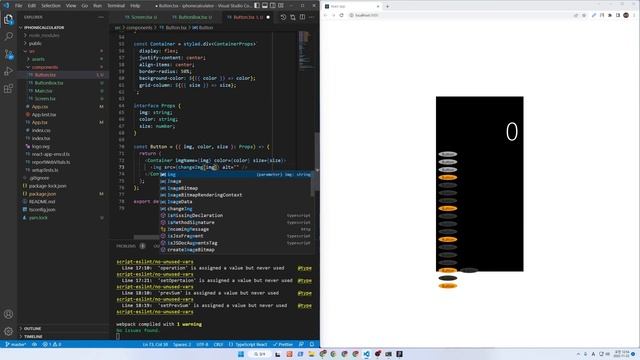
Task: Open a new tab in Chrome
Action: coord(387,6)
